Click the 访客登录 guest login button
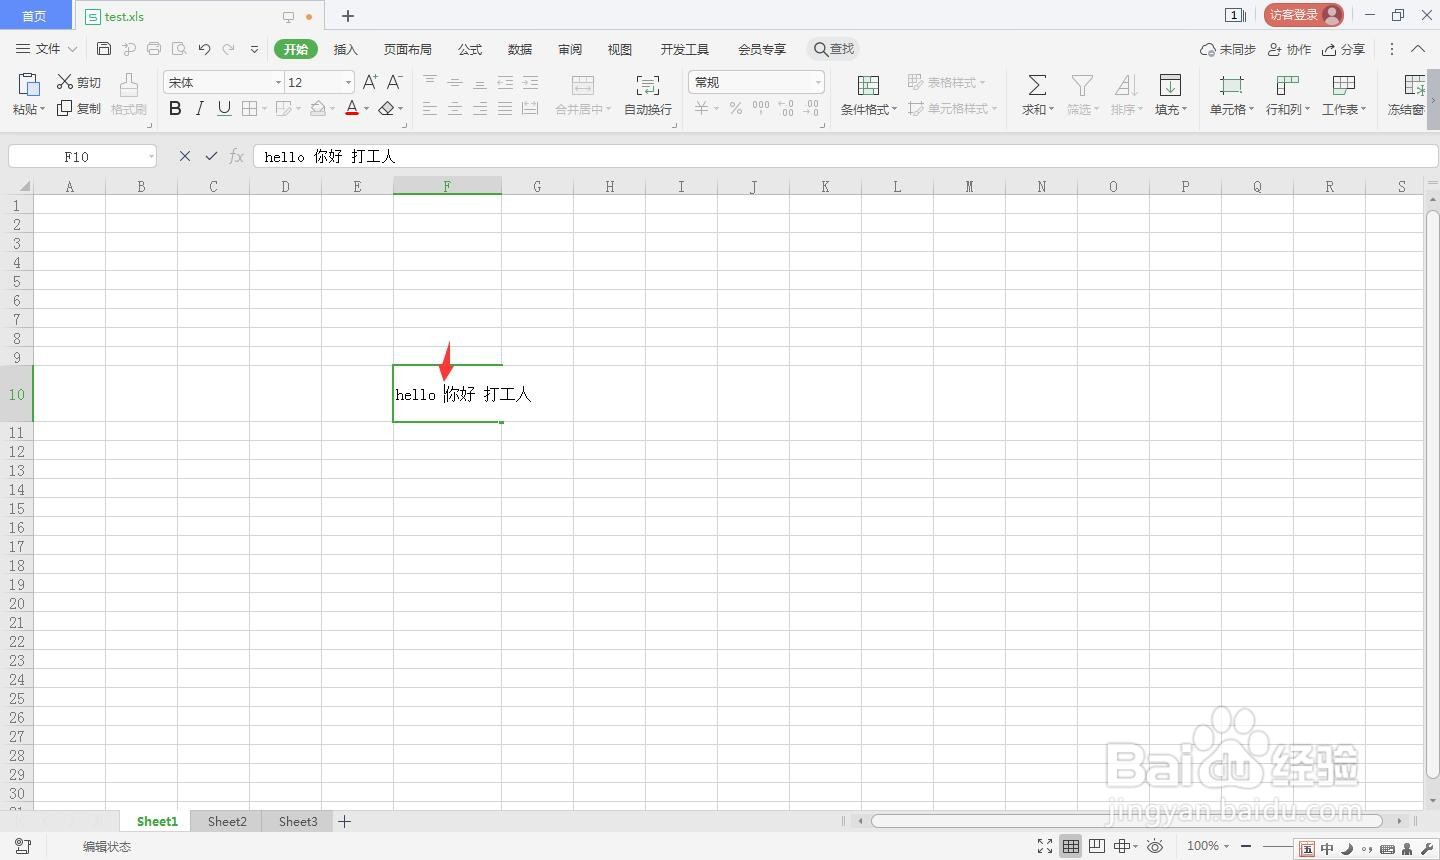1440x860 pixels. 1304,15
